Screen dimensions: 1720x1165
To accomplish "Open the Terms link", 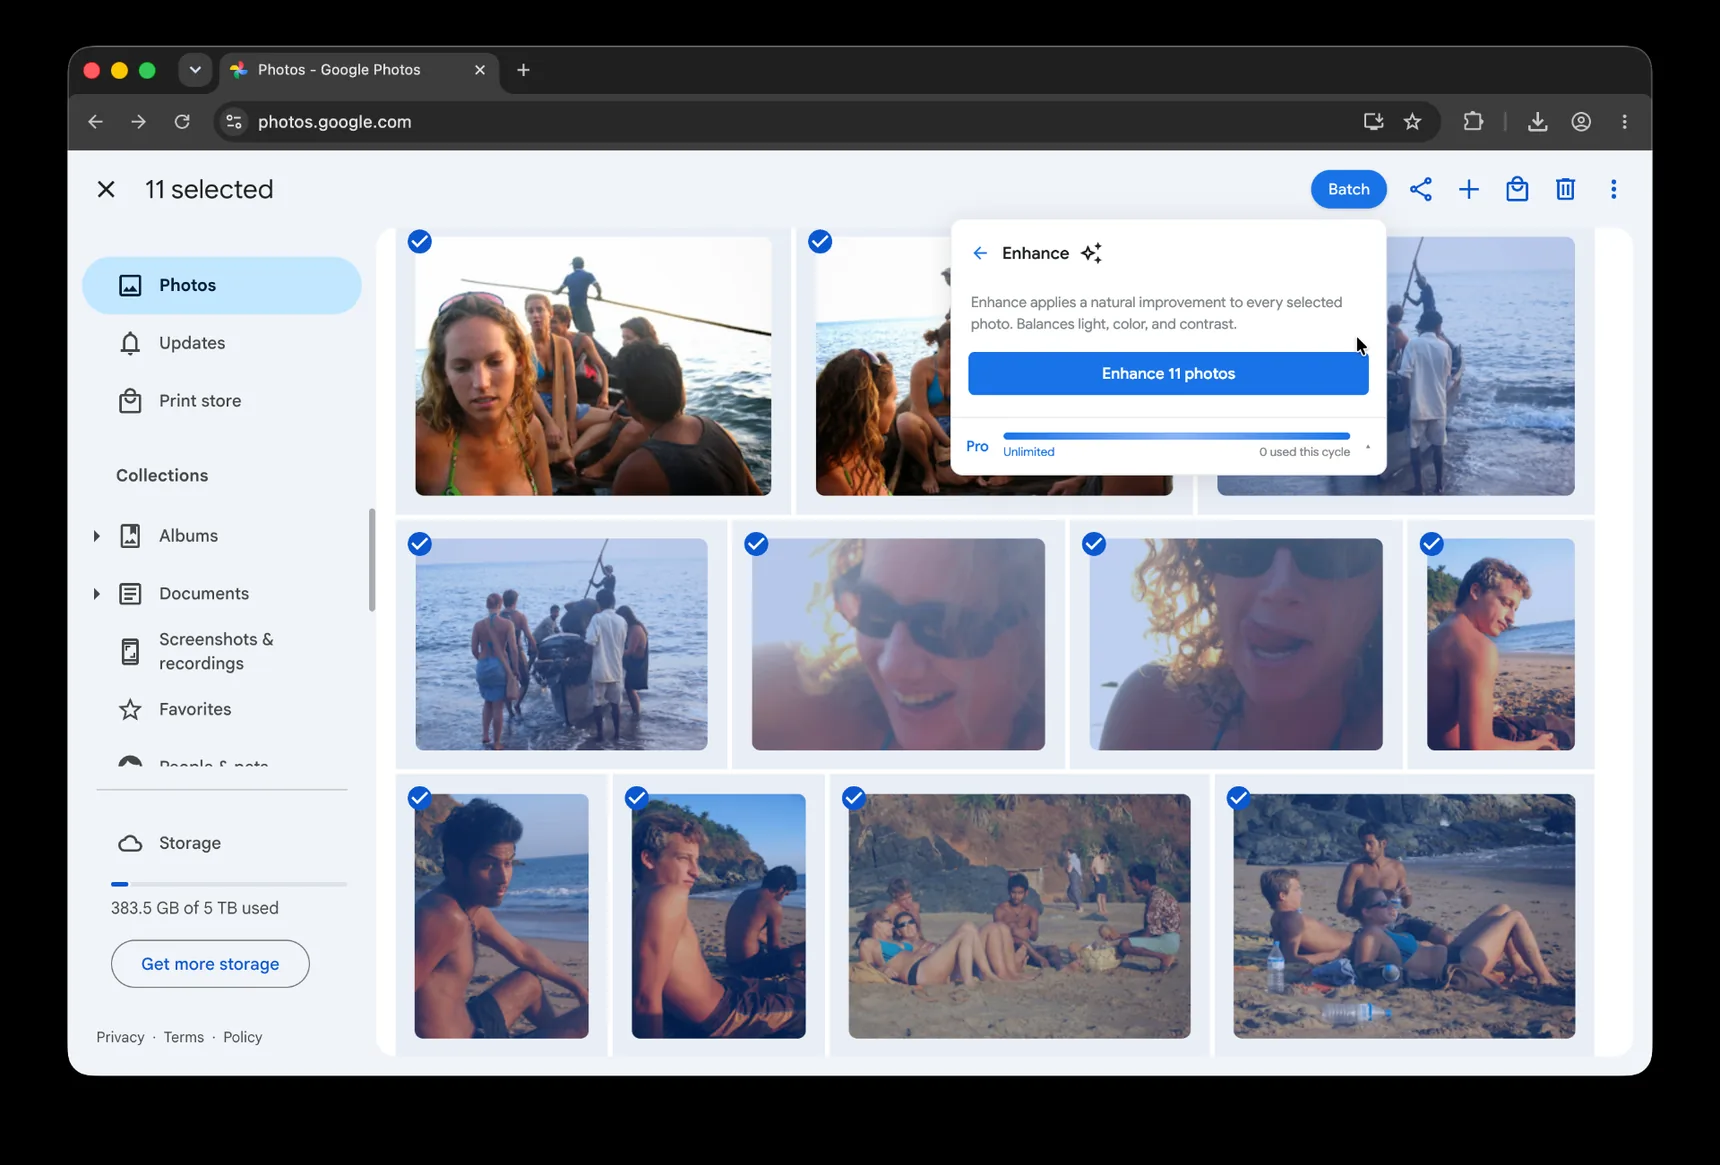I will [184, 1037].
